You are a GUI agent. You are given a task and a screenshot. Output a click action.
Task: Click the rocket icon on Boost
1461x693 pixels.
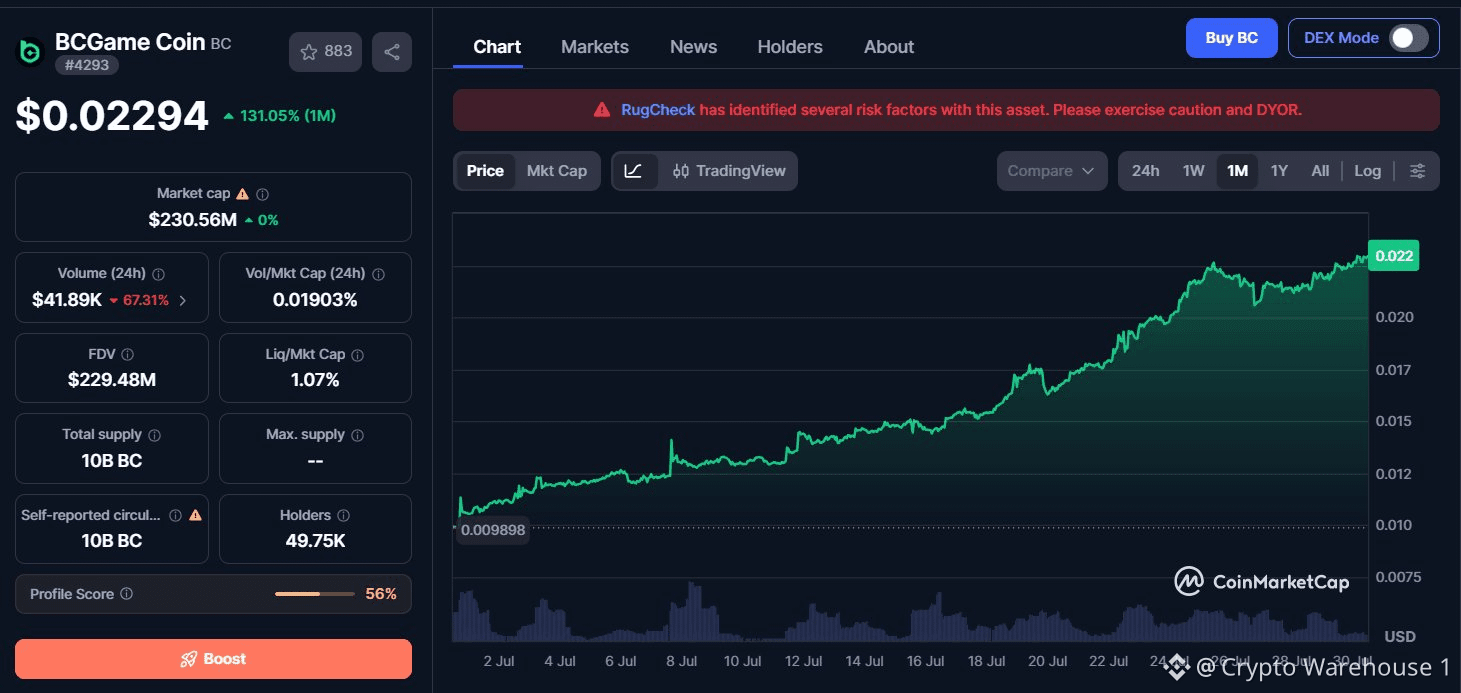188,659
